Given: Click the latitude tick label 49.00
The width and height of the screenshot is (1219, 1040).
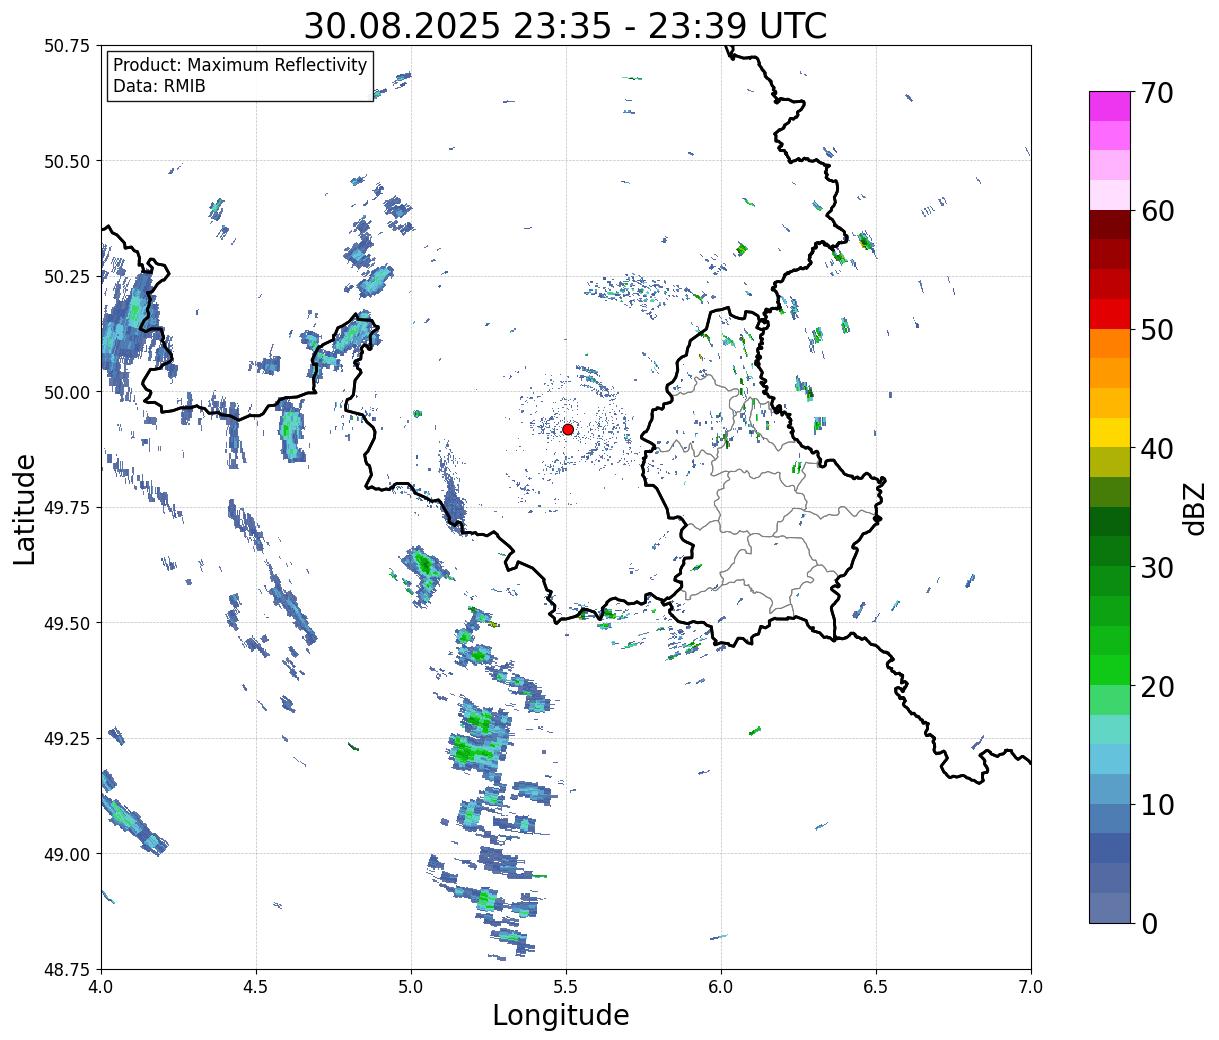Looking at the screenshot, I should pyautogui.click(x=67, y=854).
